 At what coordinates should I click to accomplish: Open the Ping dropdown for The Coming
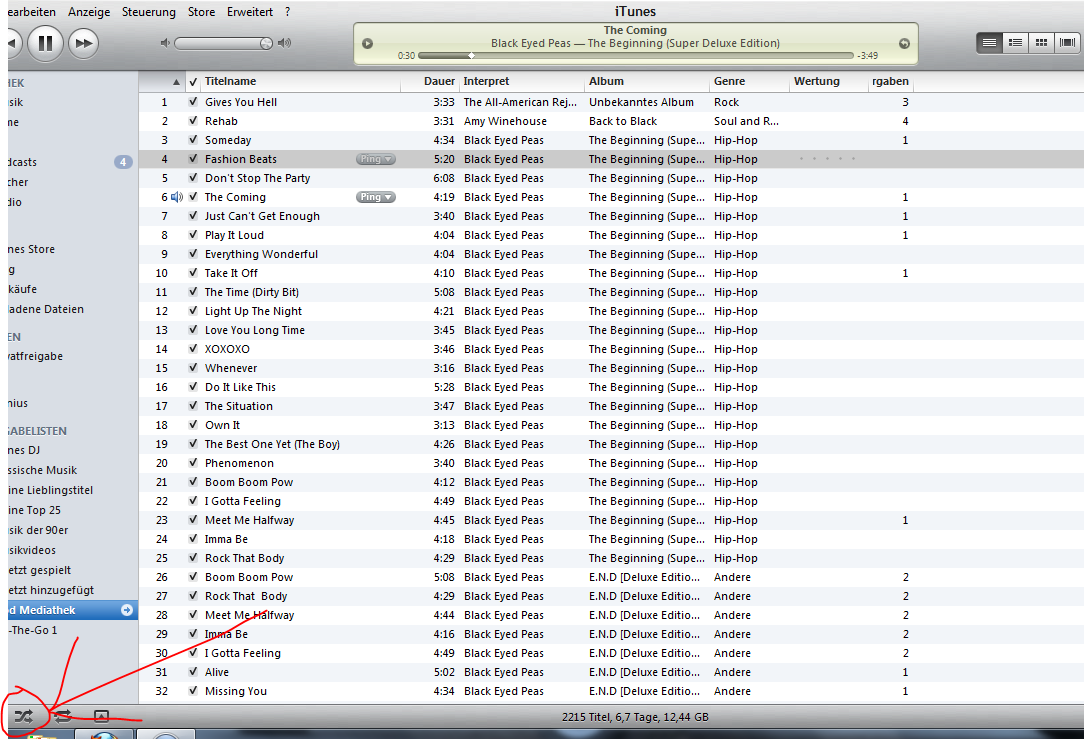click(x=375, y=197)
